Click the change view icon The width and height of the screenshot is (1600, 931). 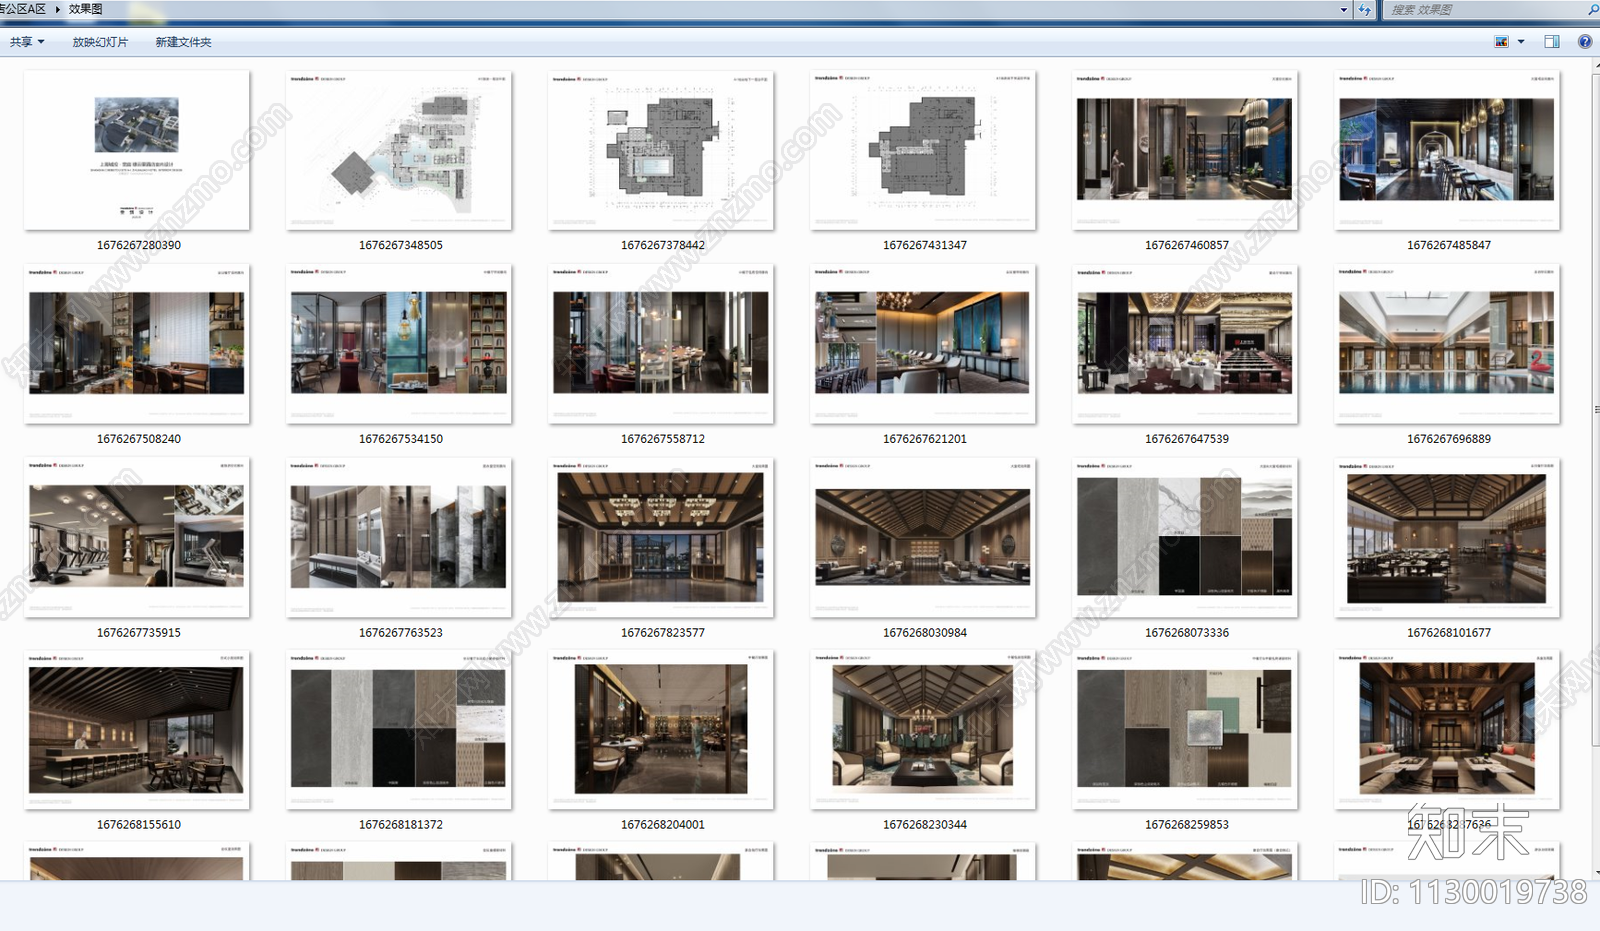point(1501,42)
